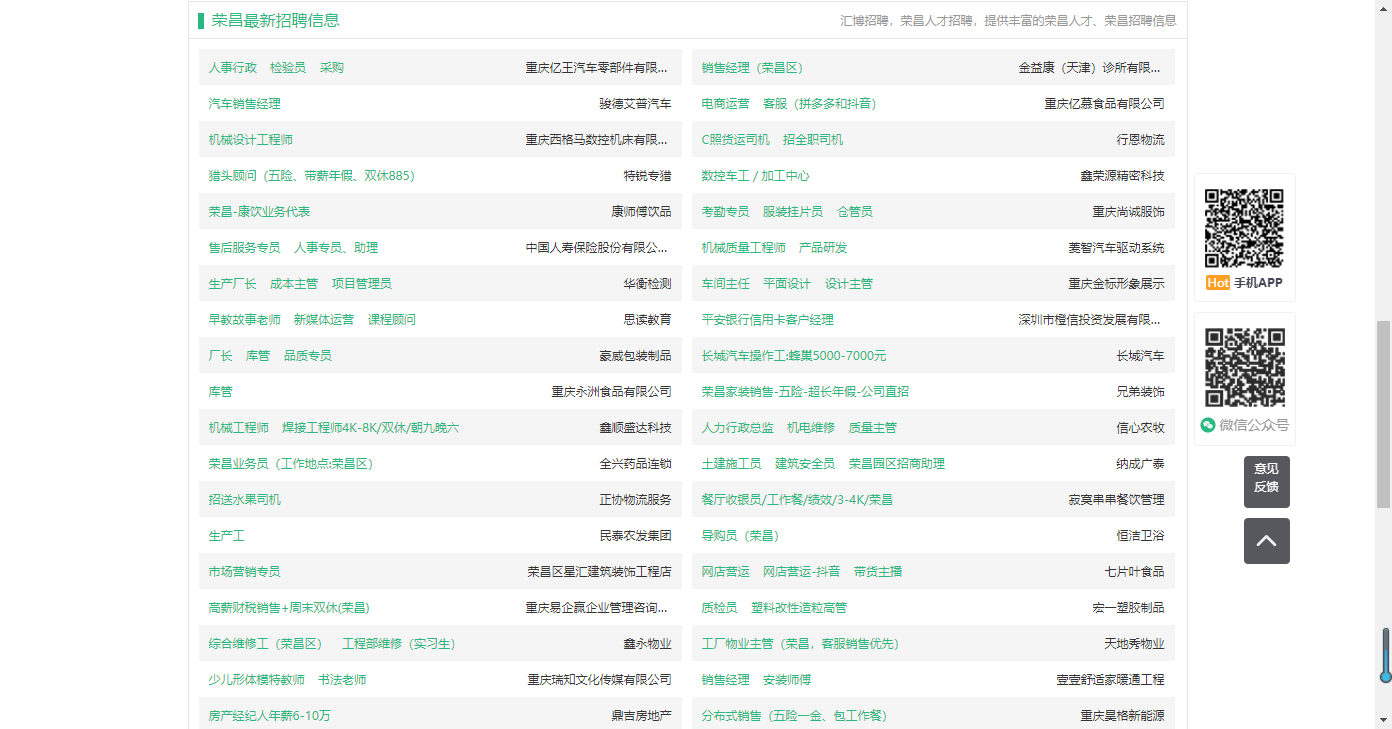Click the green WeChat icon
1392x729 pixels.
(x=1208, y=425)
